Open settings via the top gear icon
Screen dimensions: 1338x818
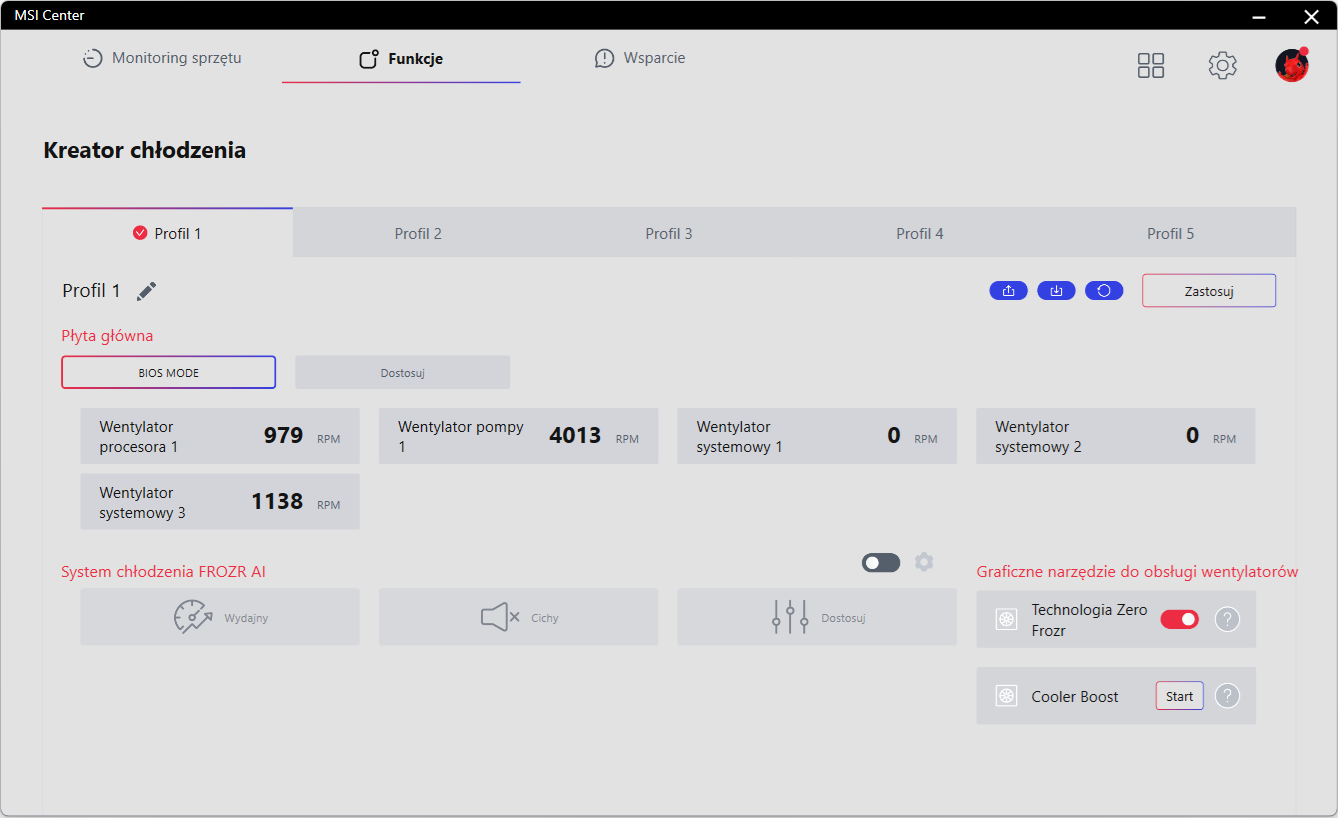(x=1222, y=66)
